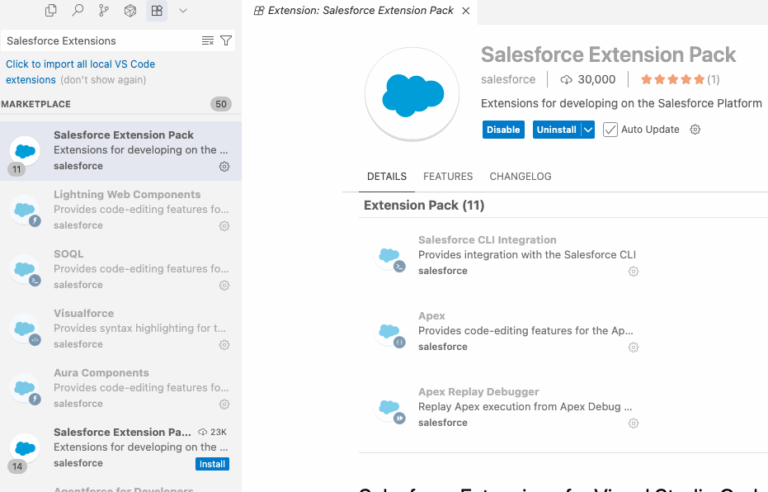This screenshot has width=768, height=492.
Task: Select the 23K-download Salesforce Extension Pack row
Action: tap(120, 448)
